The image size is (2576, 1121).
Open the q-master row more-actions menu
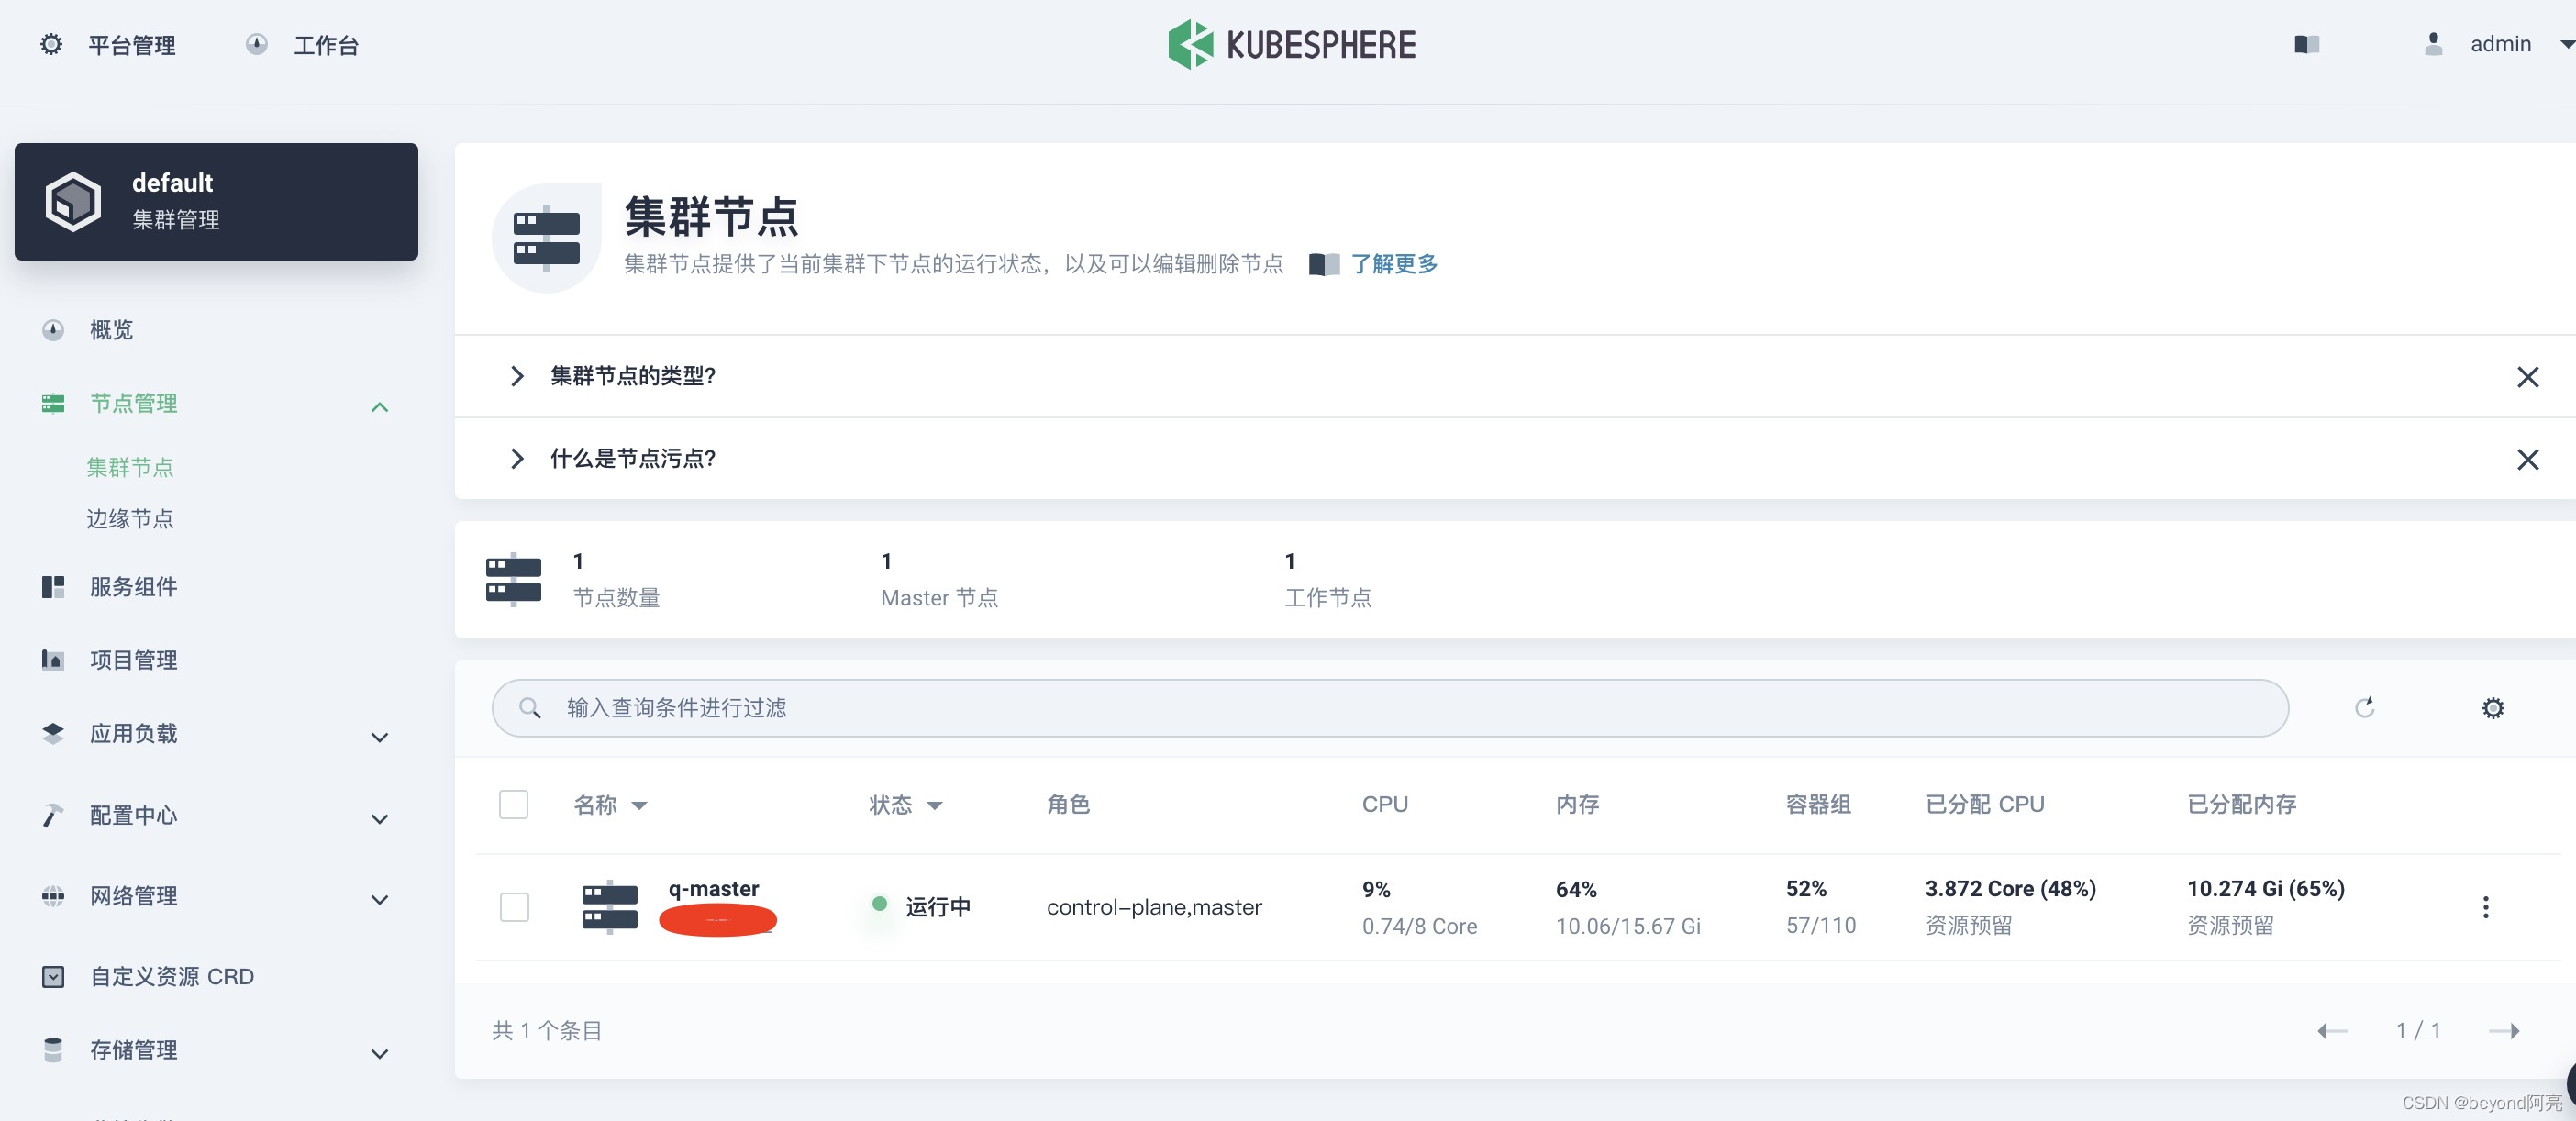point(2485,907)
